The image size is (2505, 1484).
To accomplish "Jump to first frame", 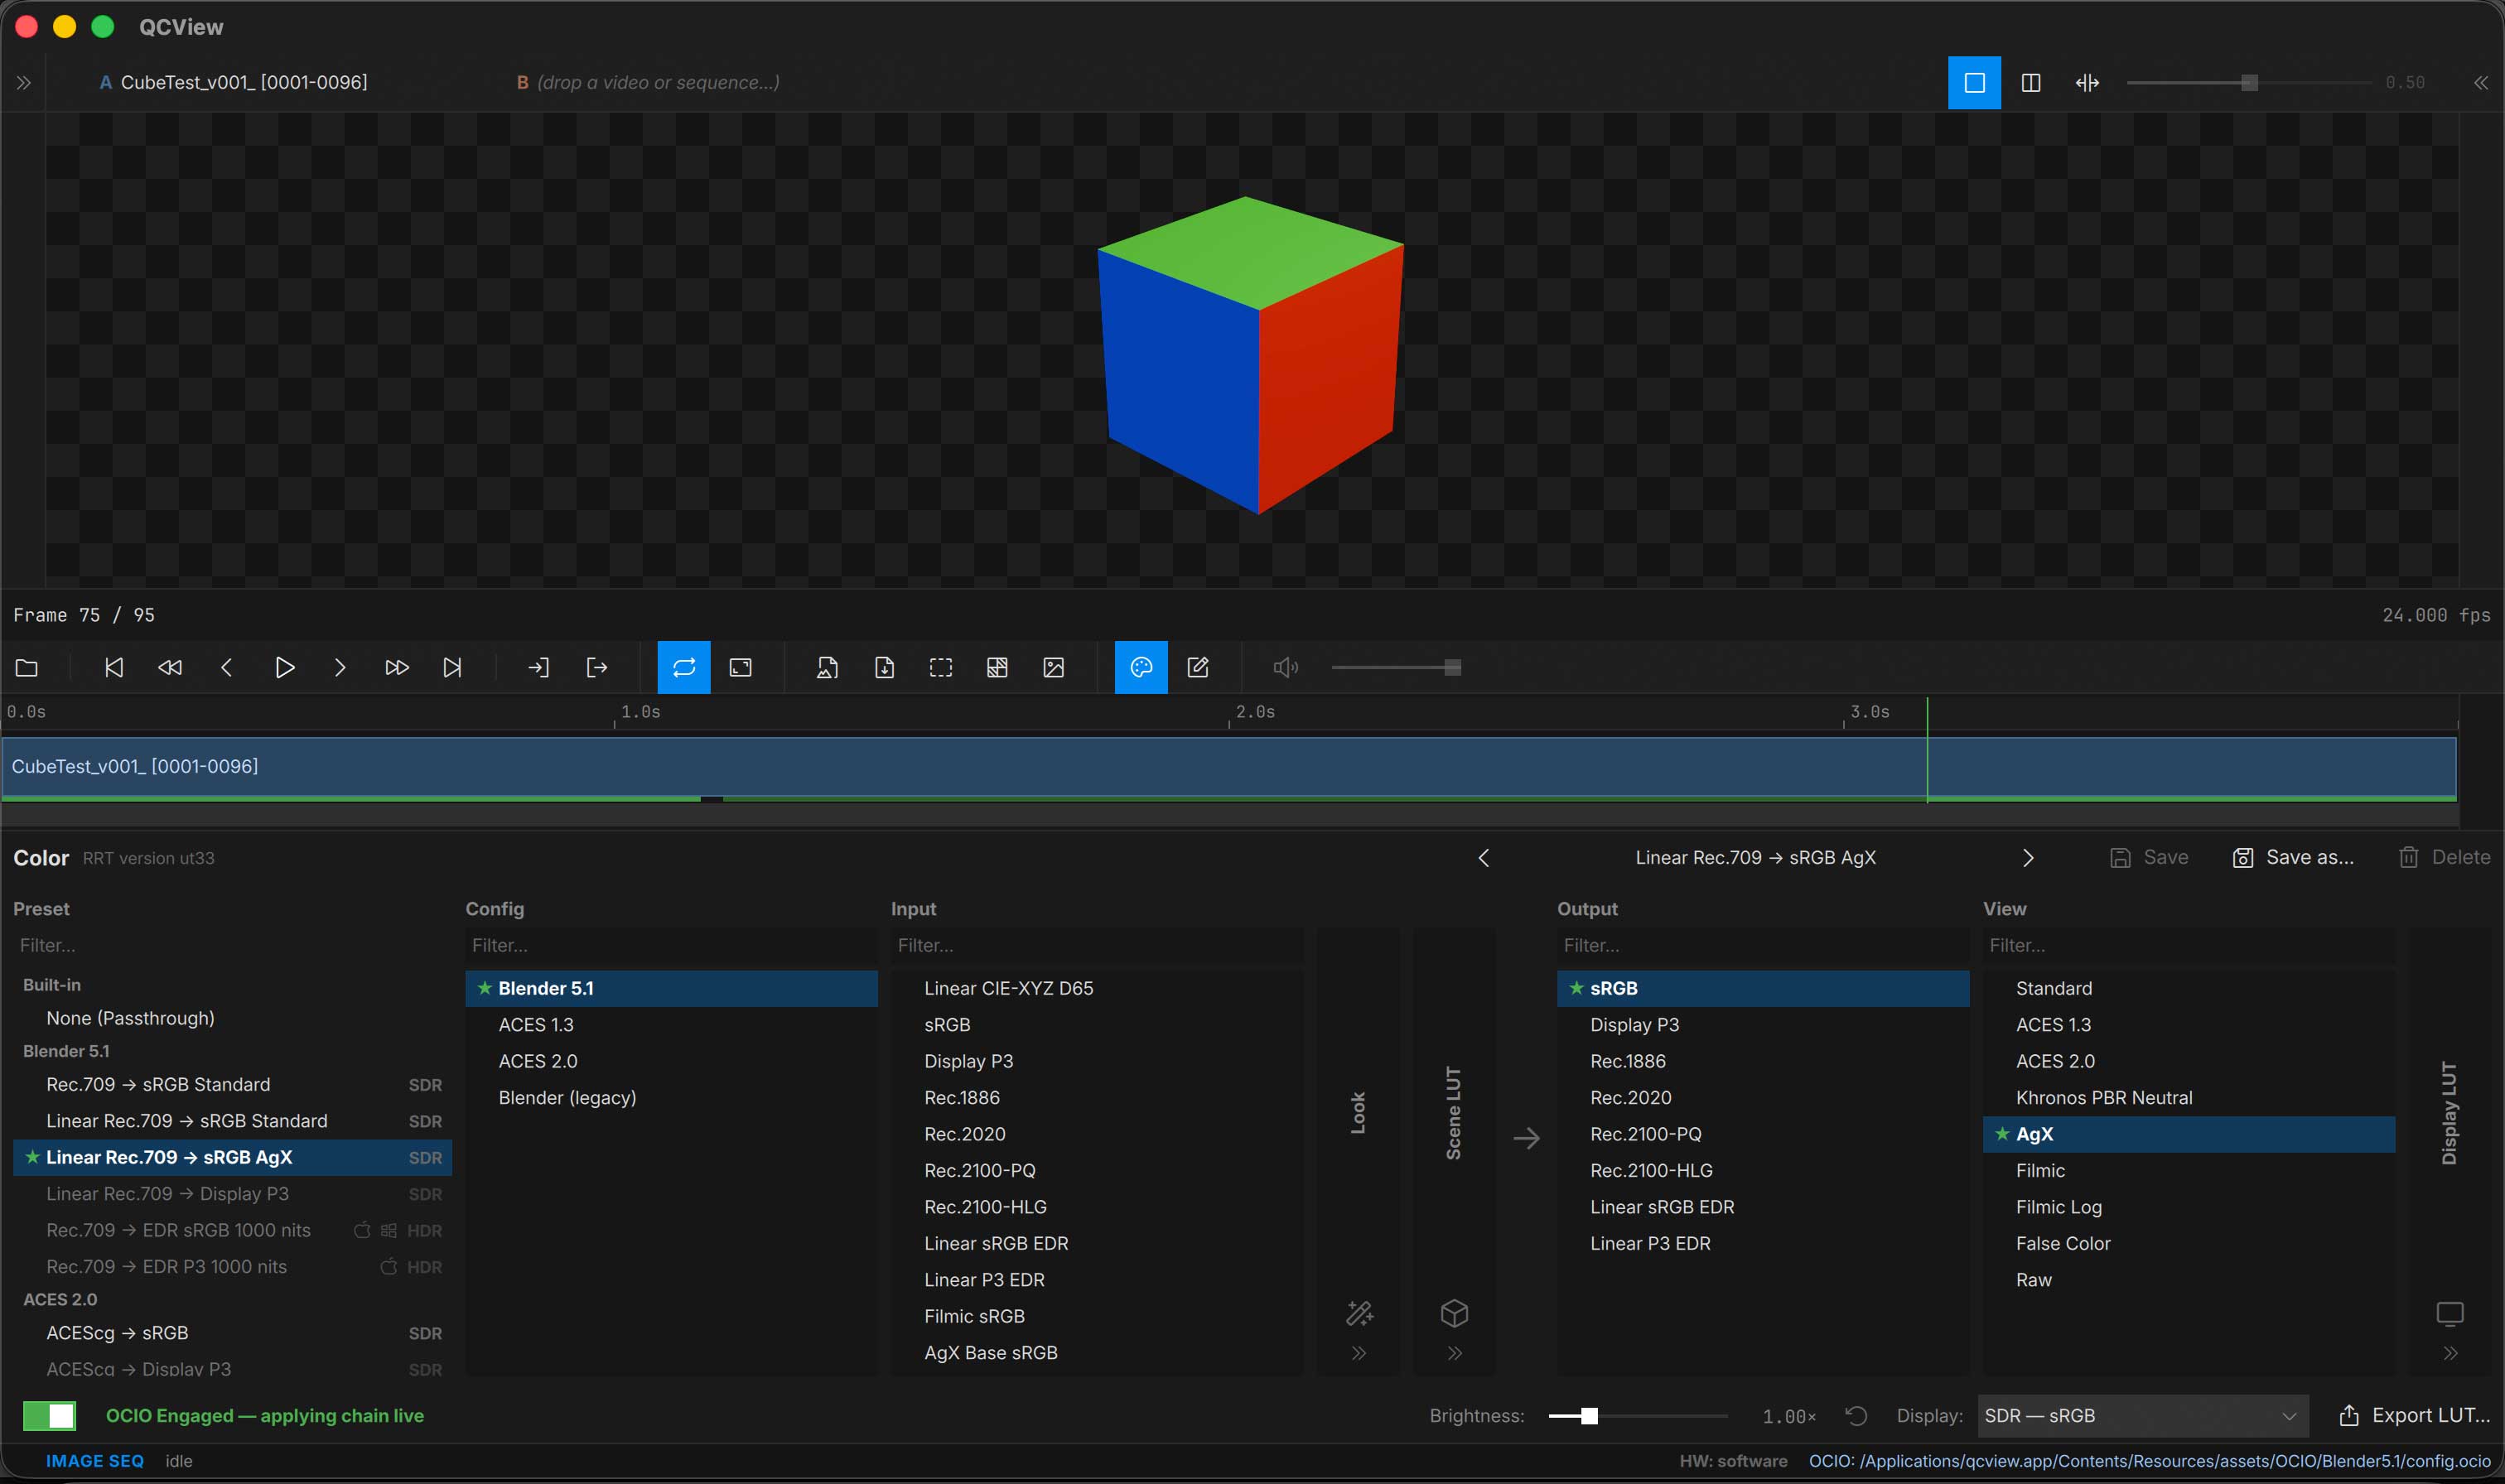I will (x=114, y=667).
